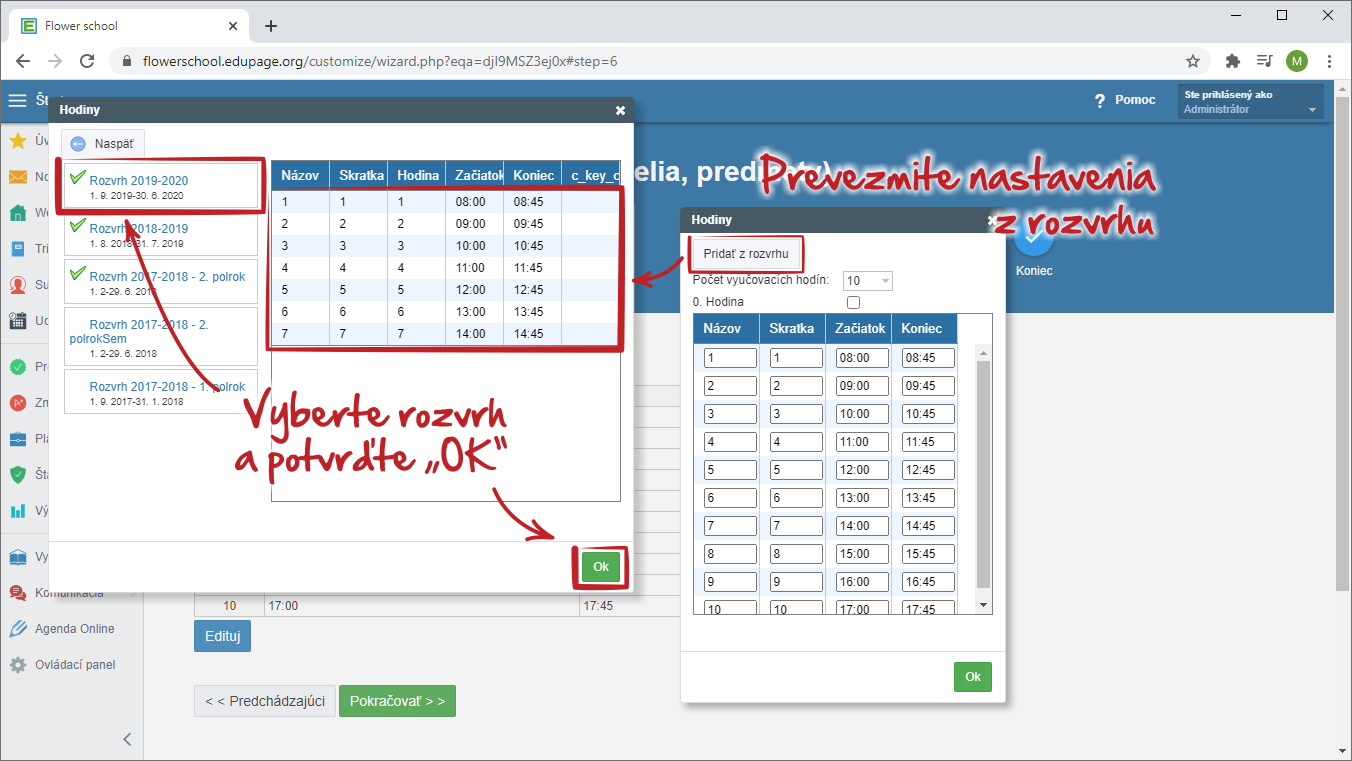This screenshot has width=1352, height=761.
Task: Click the Agenda Online sidebar icon
Action: 17,629
